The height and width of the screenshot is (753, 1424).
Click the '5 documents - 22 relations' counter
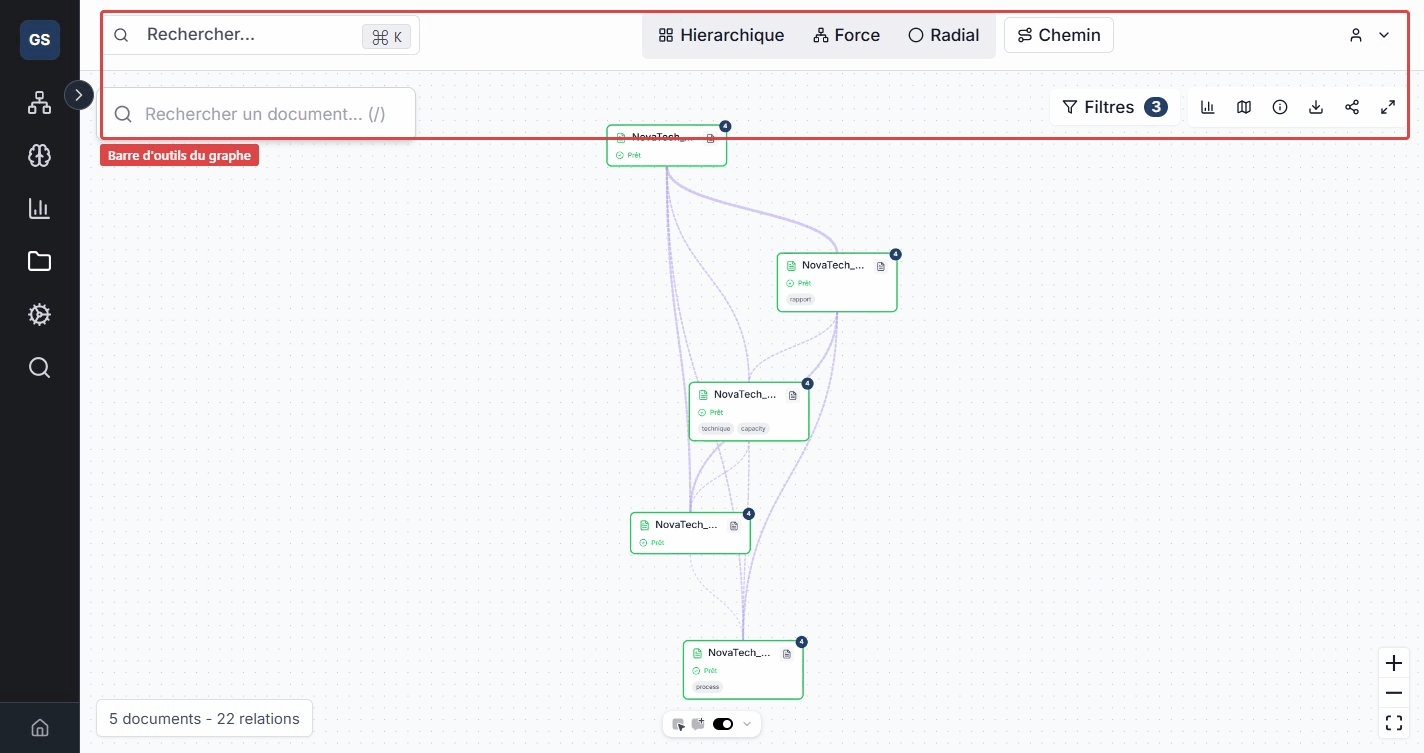[204, 718]
